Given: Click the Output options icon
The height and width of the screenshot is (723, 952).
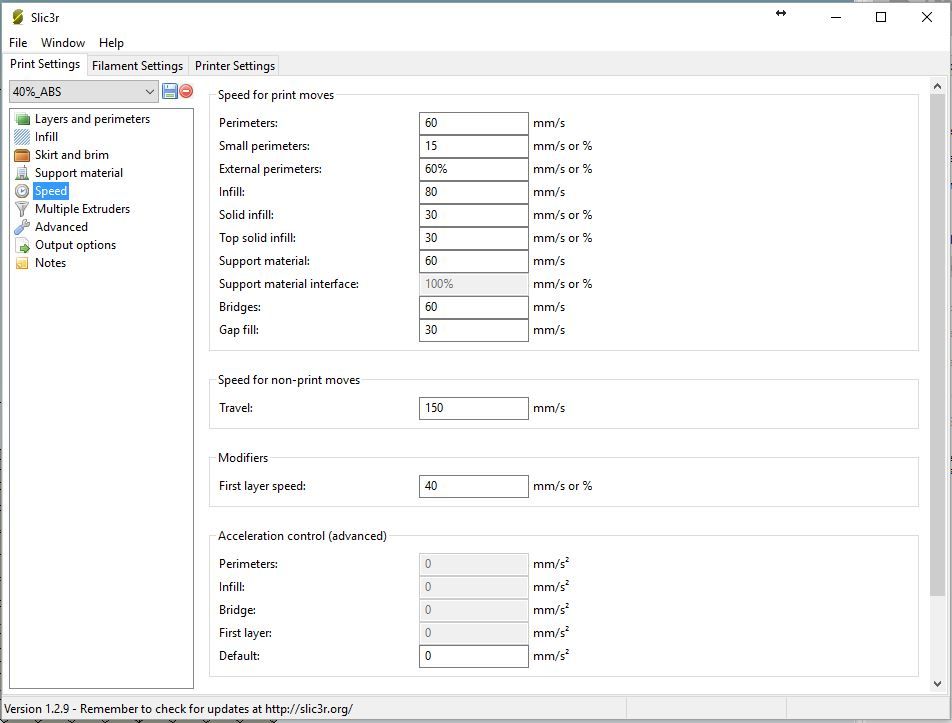Looking at the screenshot, I should pyautogui.click(x=22, y=245).
